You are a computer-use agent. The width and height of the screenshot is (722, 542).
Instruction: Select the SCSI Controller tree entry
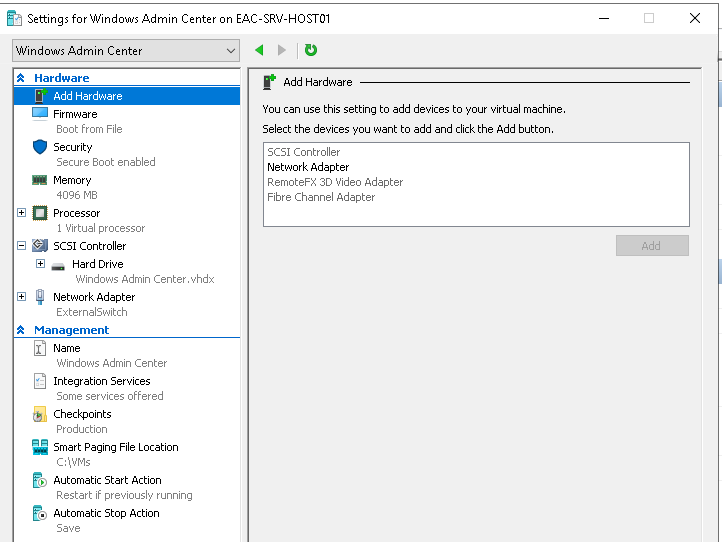coord(90,246)
